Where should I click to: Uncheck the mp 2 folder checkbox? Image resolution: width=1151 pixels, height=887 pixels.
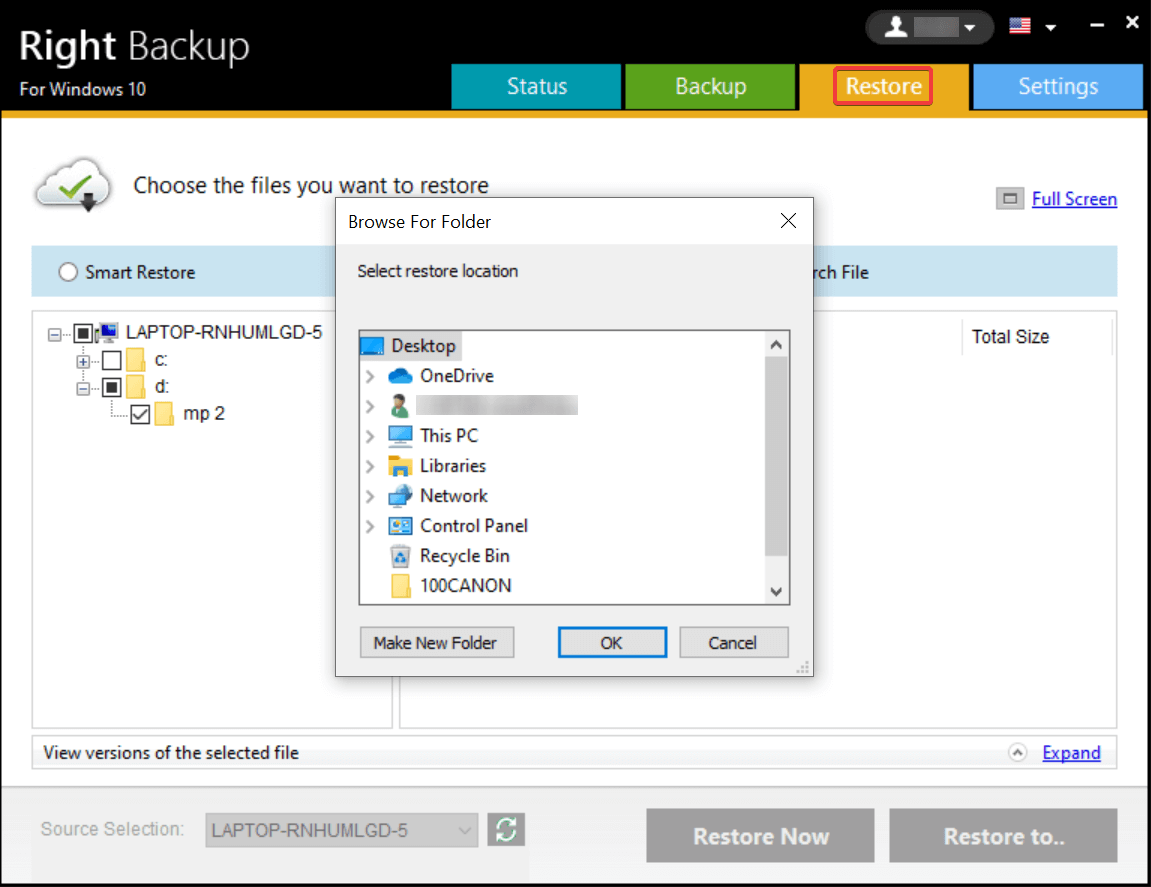tap(140, 413)
